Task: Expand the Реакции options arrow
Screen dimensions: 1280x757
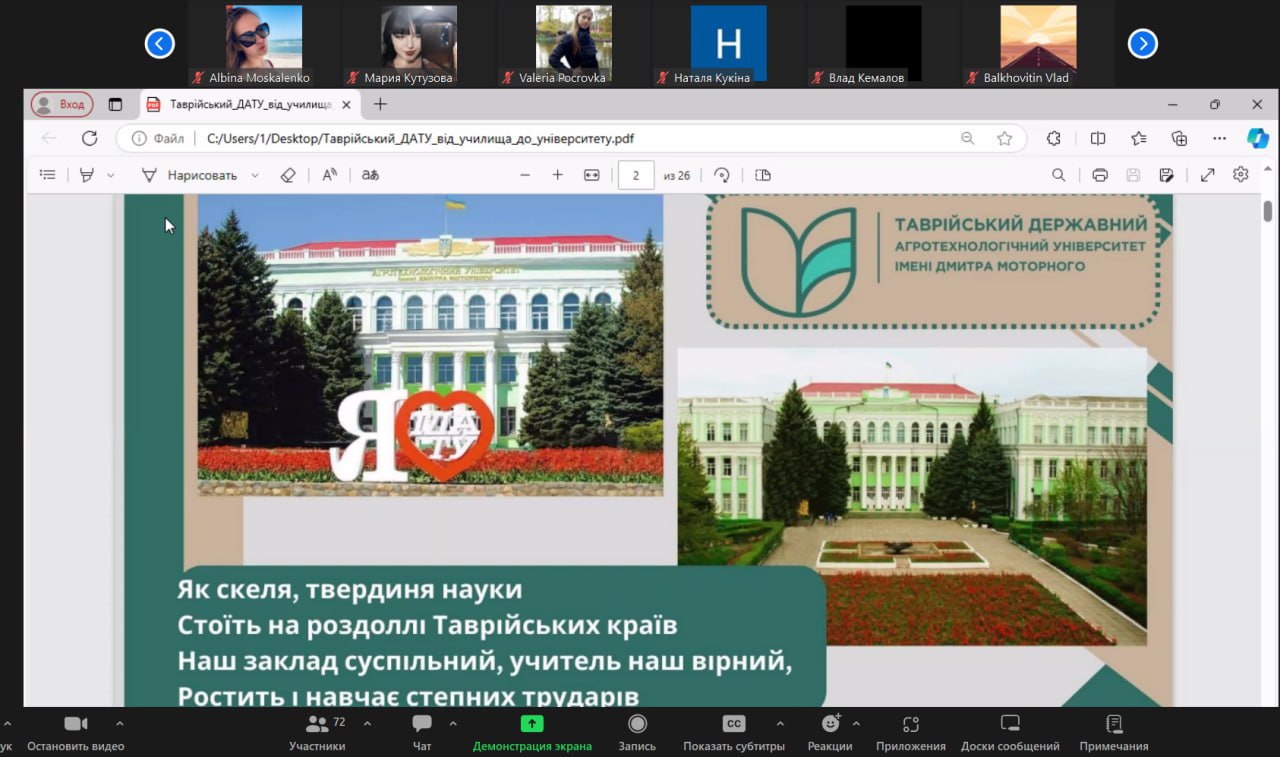Action: coord(856,723)
